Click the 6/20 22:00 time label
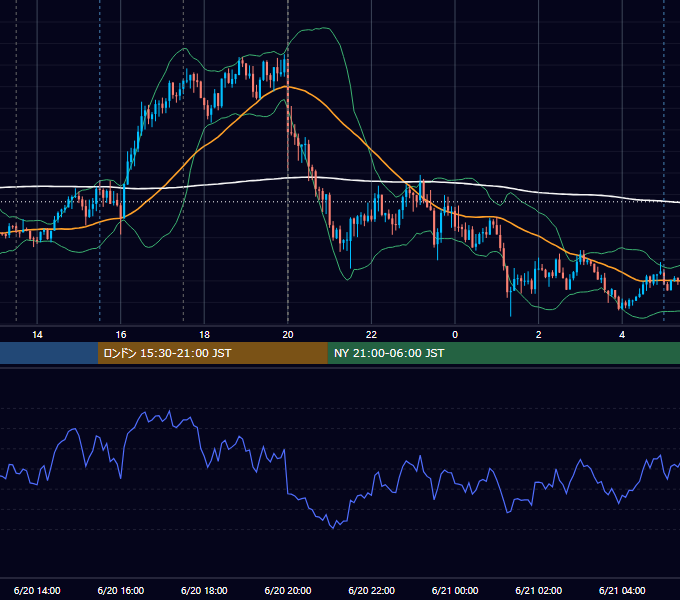Image resolution: width=680 pixels, height=600 pixels. tap(372, 590)
